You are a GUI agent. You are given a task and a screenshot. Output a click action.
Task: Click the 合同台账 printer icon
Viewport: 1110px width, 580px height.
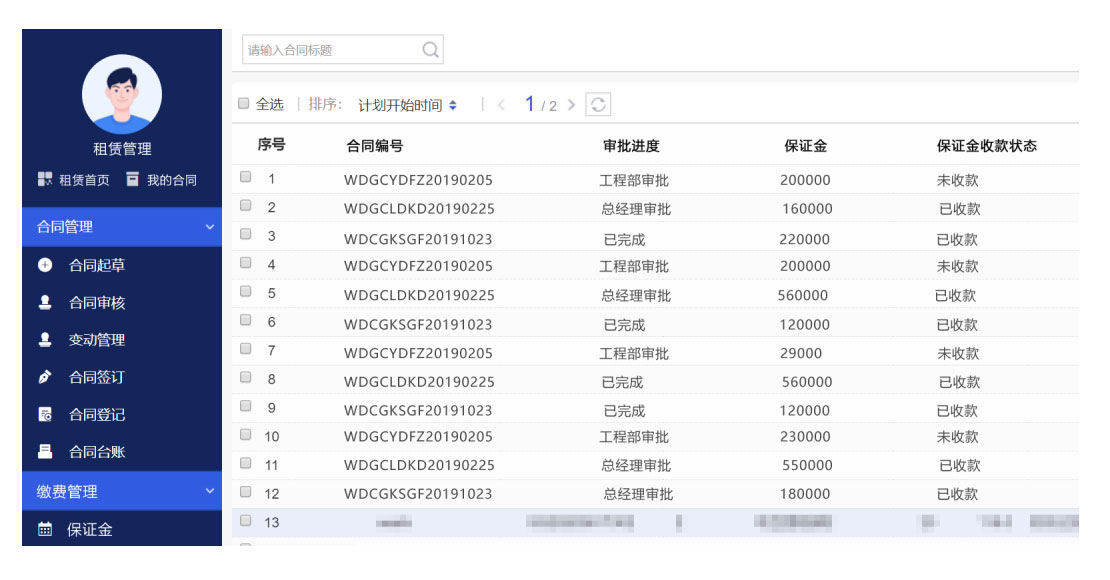(x=45, y=451)
